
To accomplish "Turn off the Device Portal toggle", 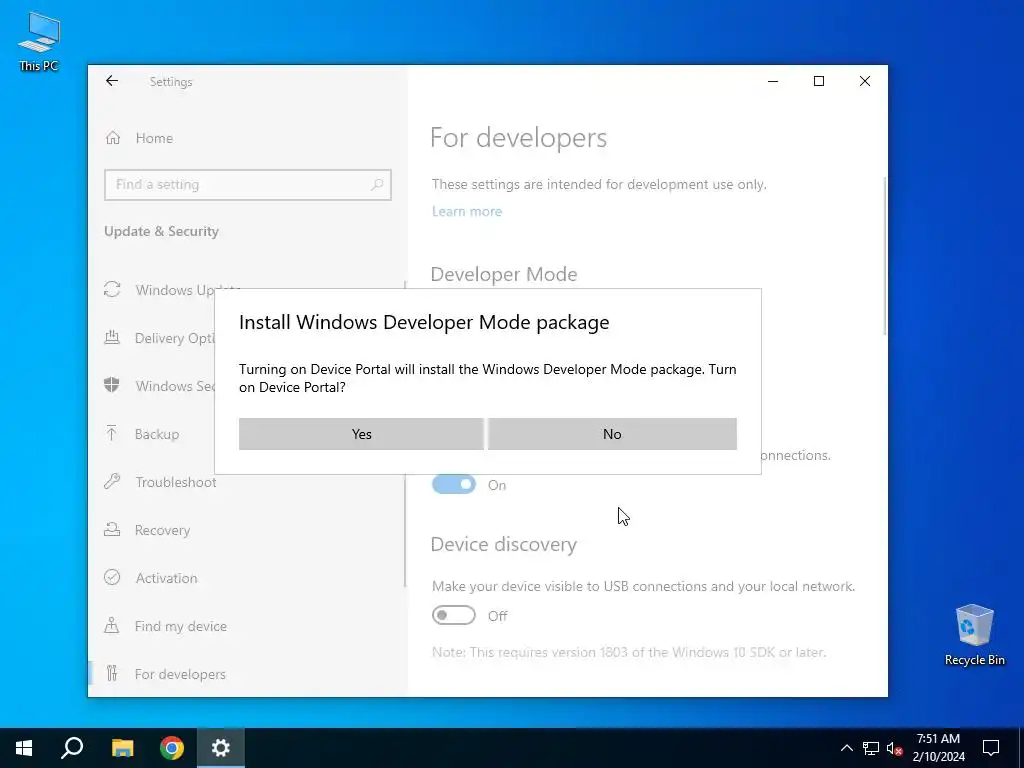I will 454,485.
